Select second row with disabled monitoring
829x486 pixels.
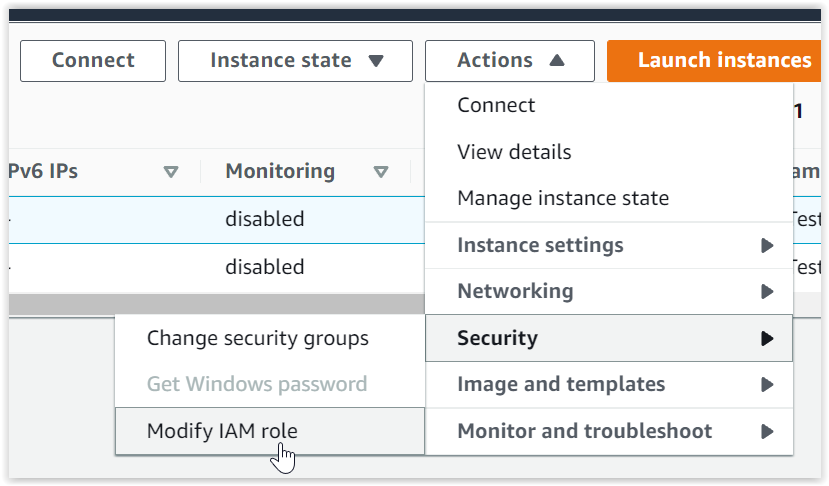(265, 267)
